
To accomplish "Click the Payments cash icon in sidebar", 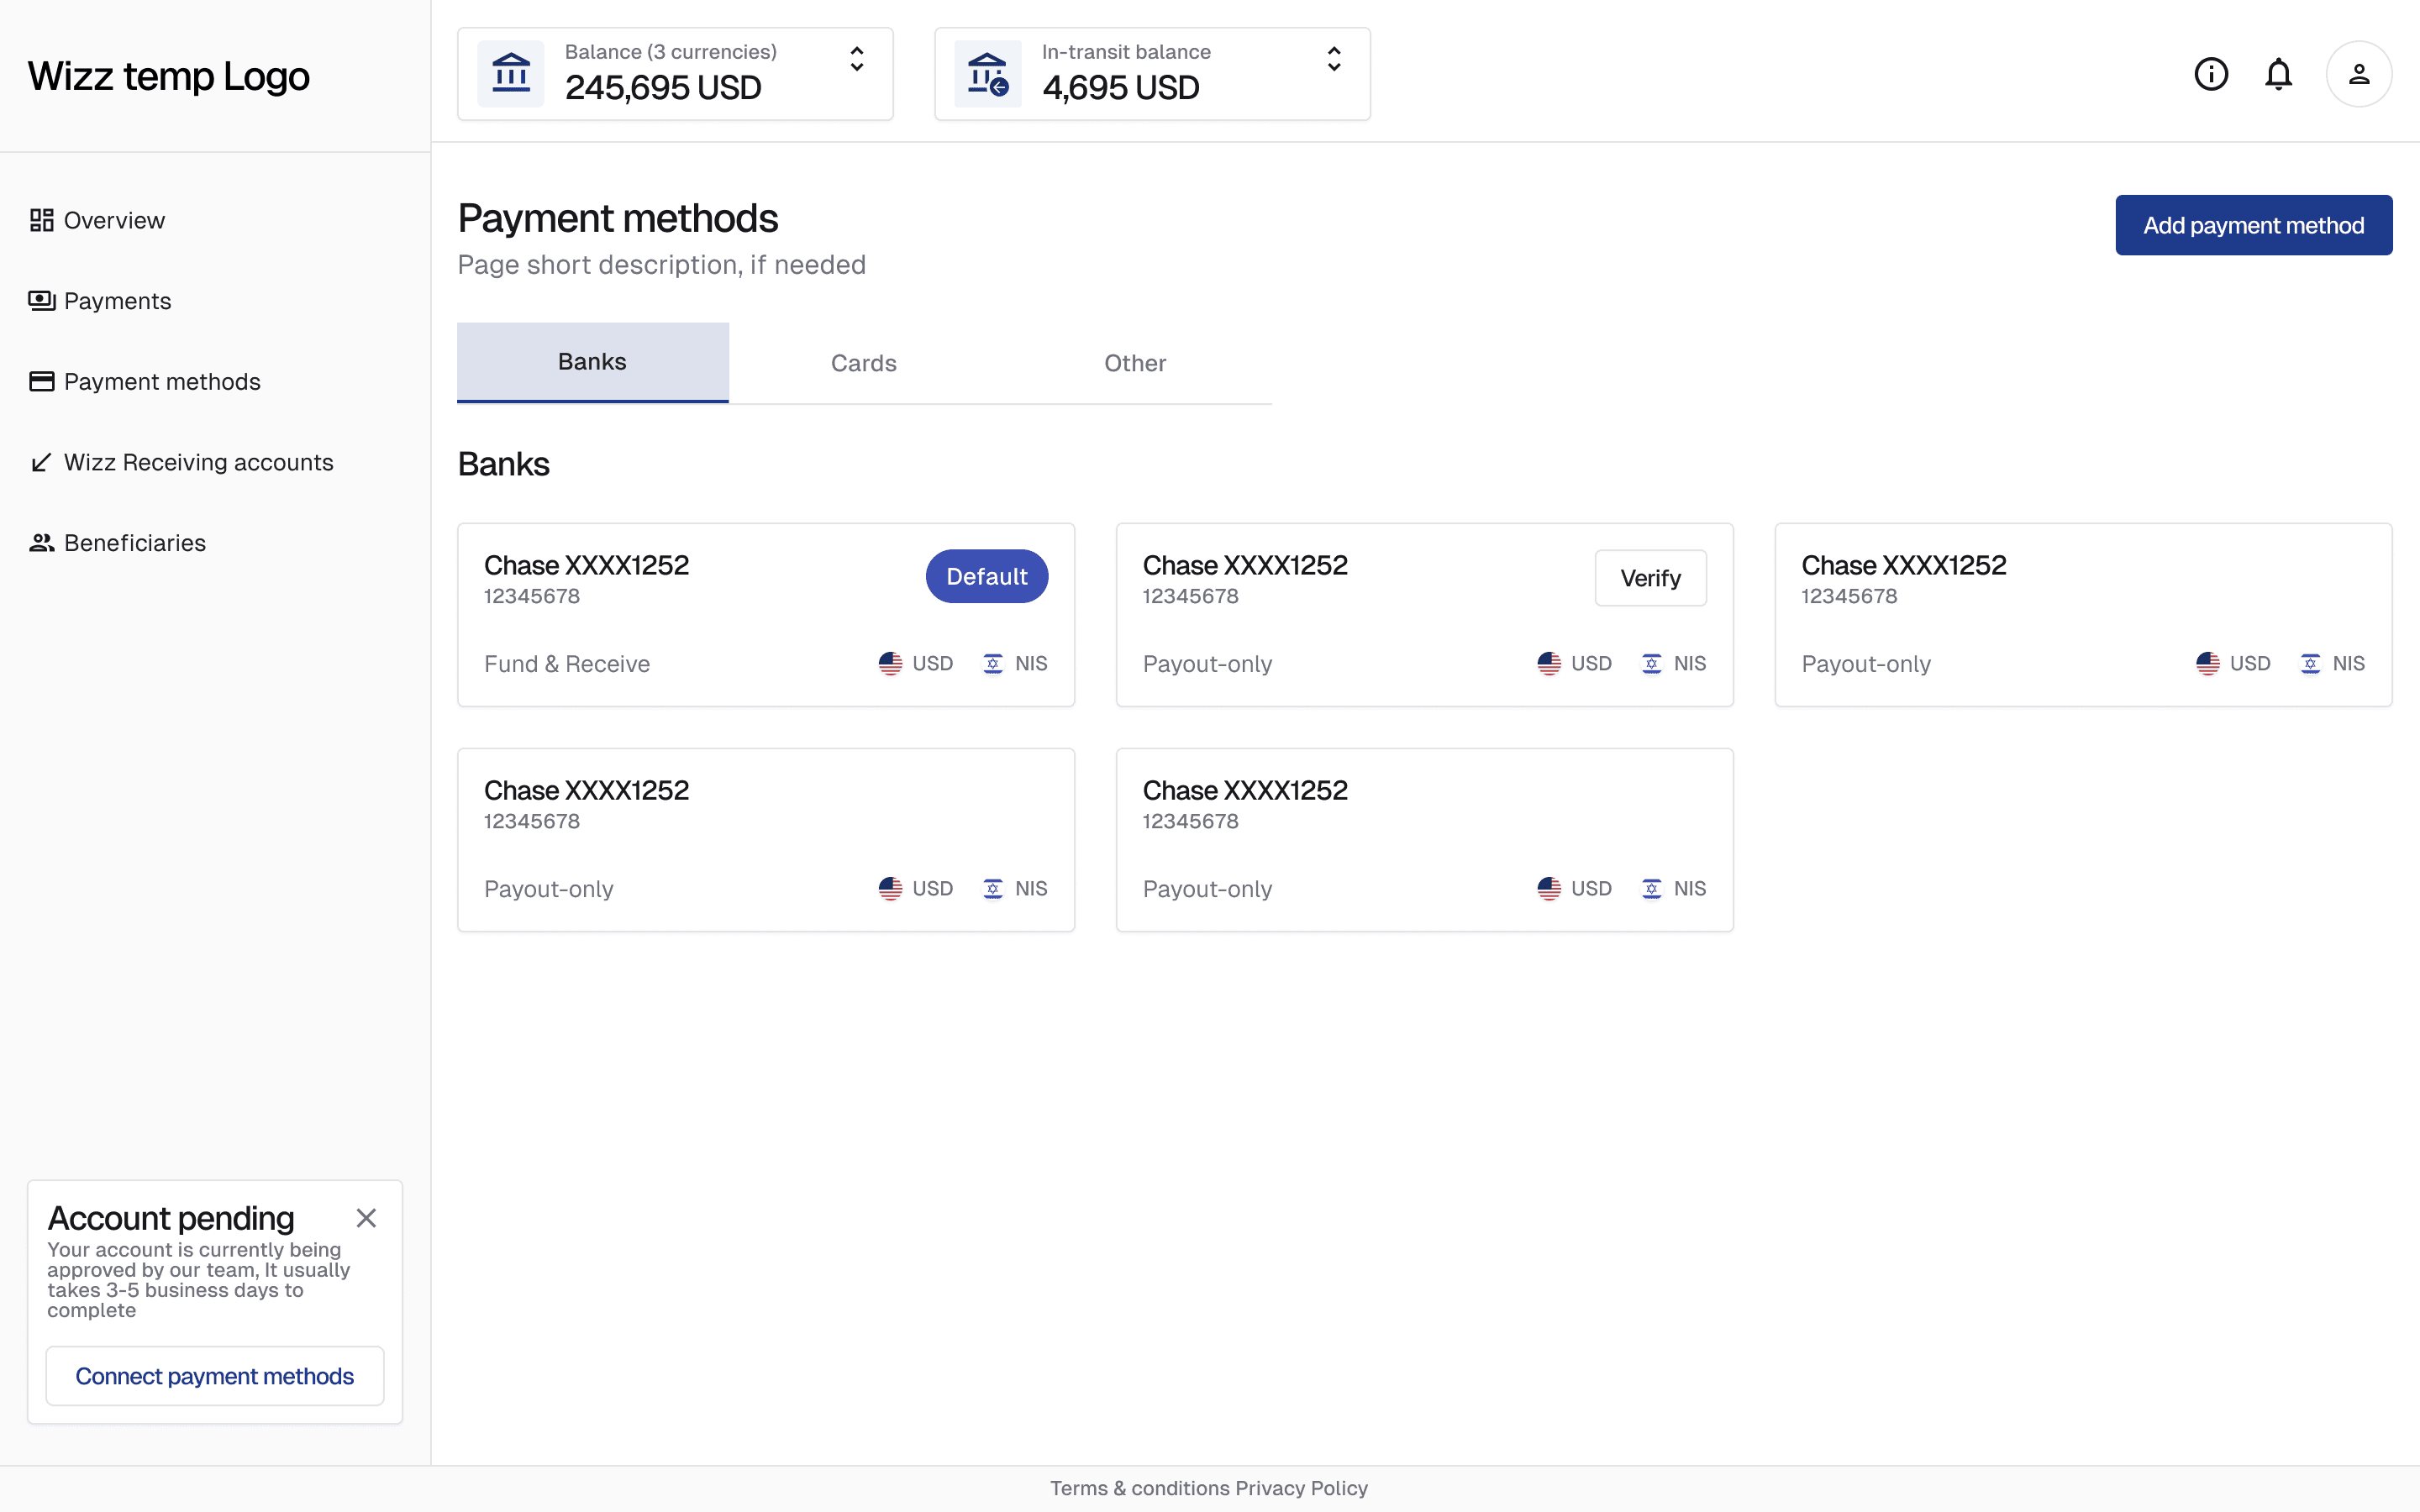I will [x=41, y=301].
